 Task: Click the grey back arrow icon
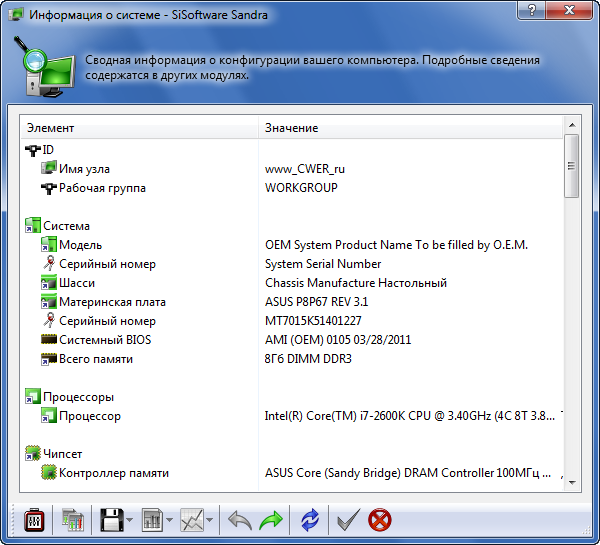[240, 520]
